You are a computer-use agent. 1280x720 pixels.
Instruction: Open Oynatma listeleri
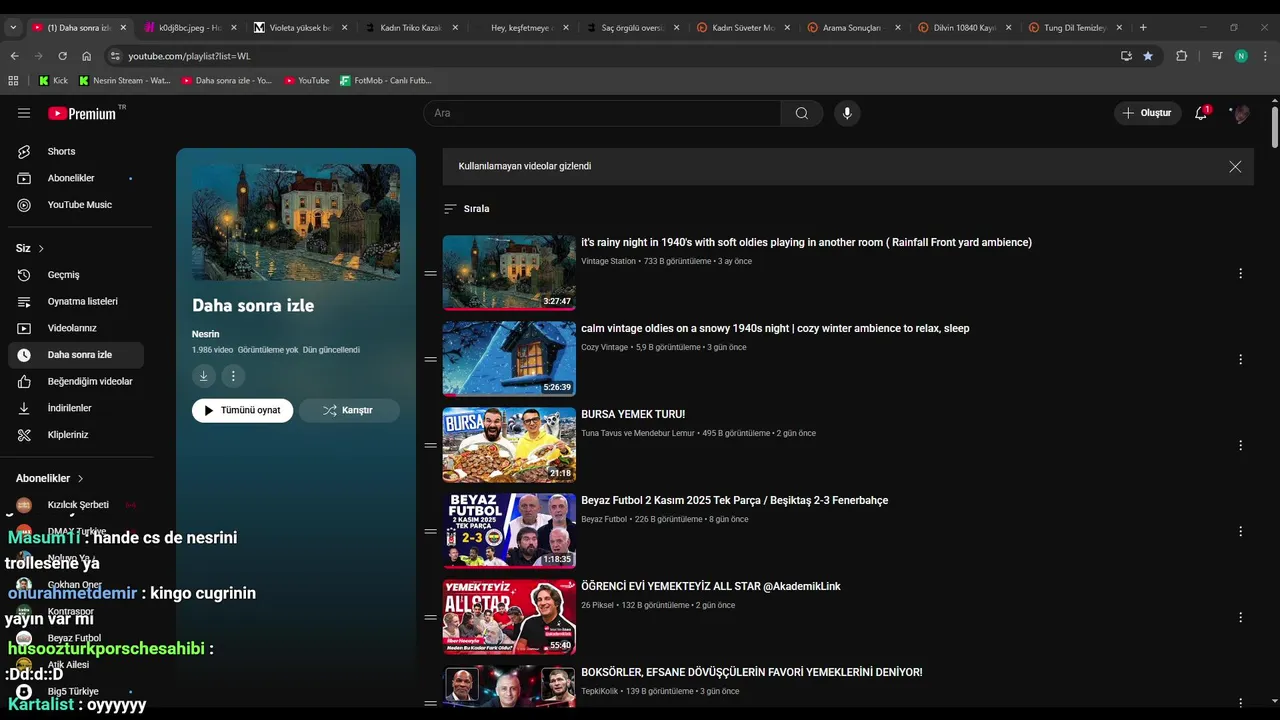click(76, 301)
